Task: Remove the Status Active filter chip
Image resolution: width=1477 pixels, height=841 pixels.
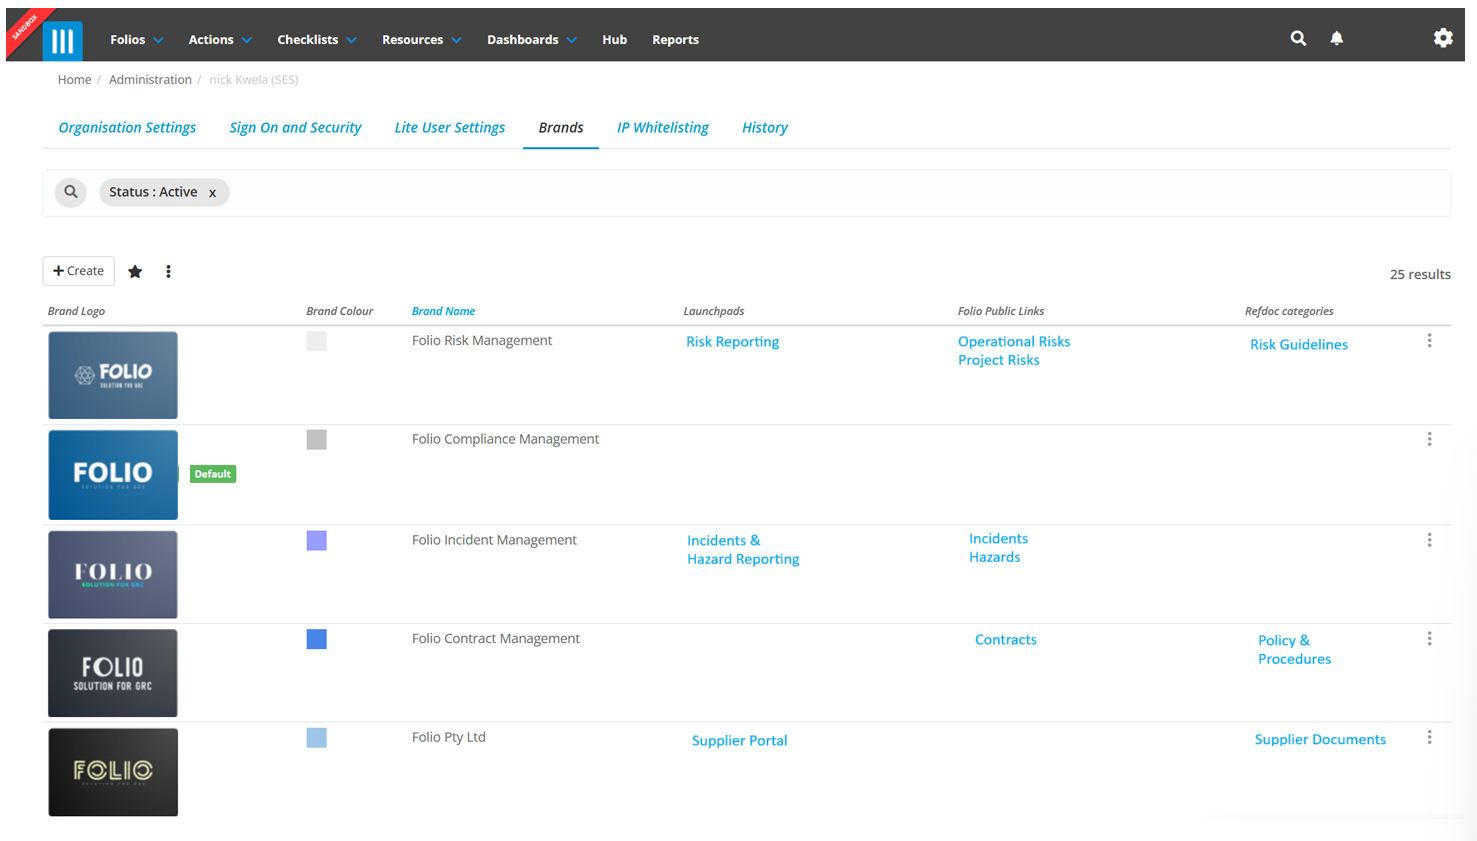Action: pyautogui.click(x=212, y=193)
